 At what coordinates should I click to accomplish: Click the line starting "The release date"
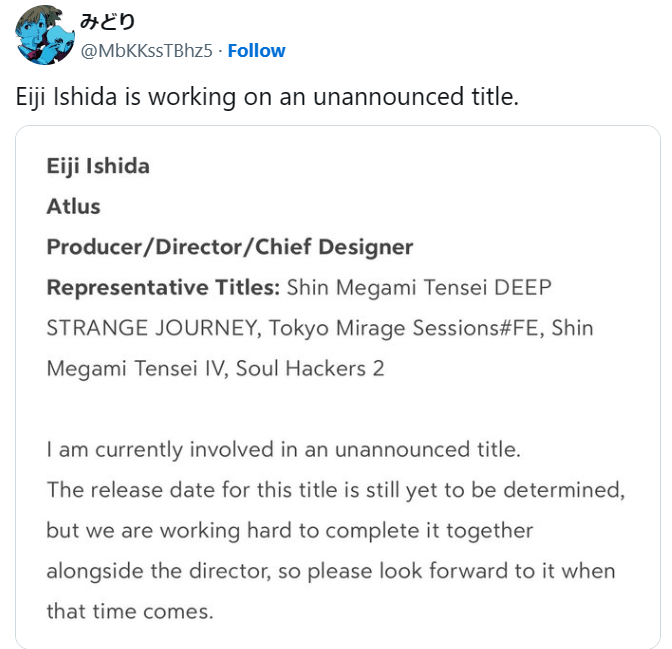335,490
